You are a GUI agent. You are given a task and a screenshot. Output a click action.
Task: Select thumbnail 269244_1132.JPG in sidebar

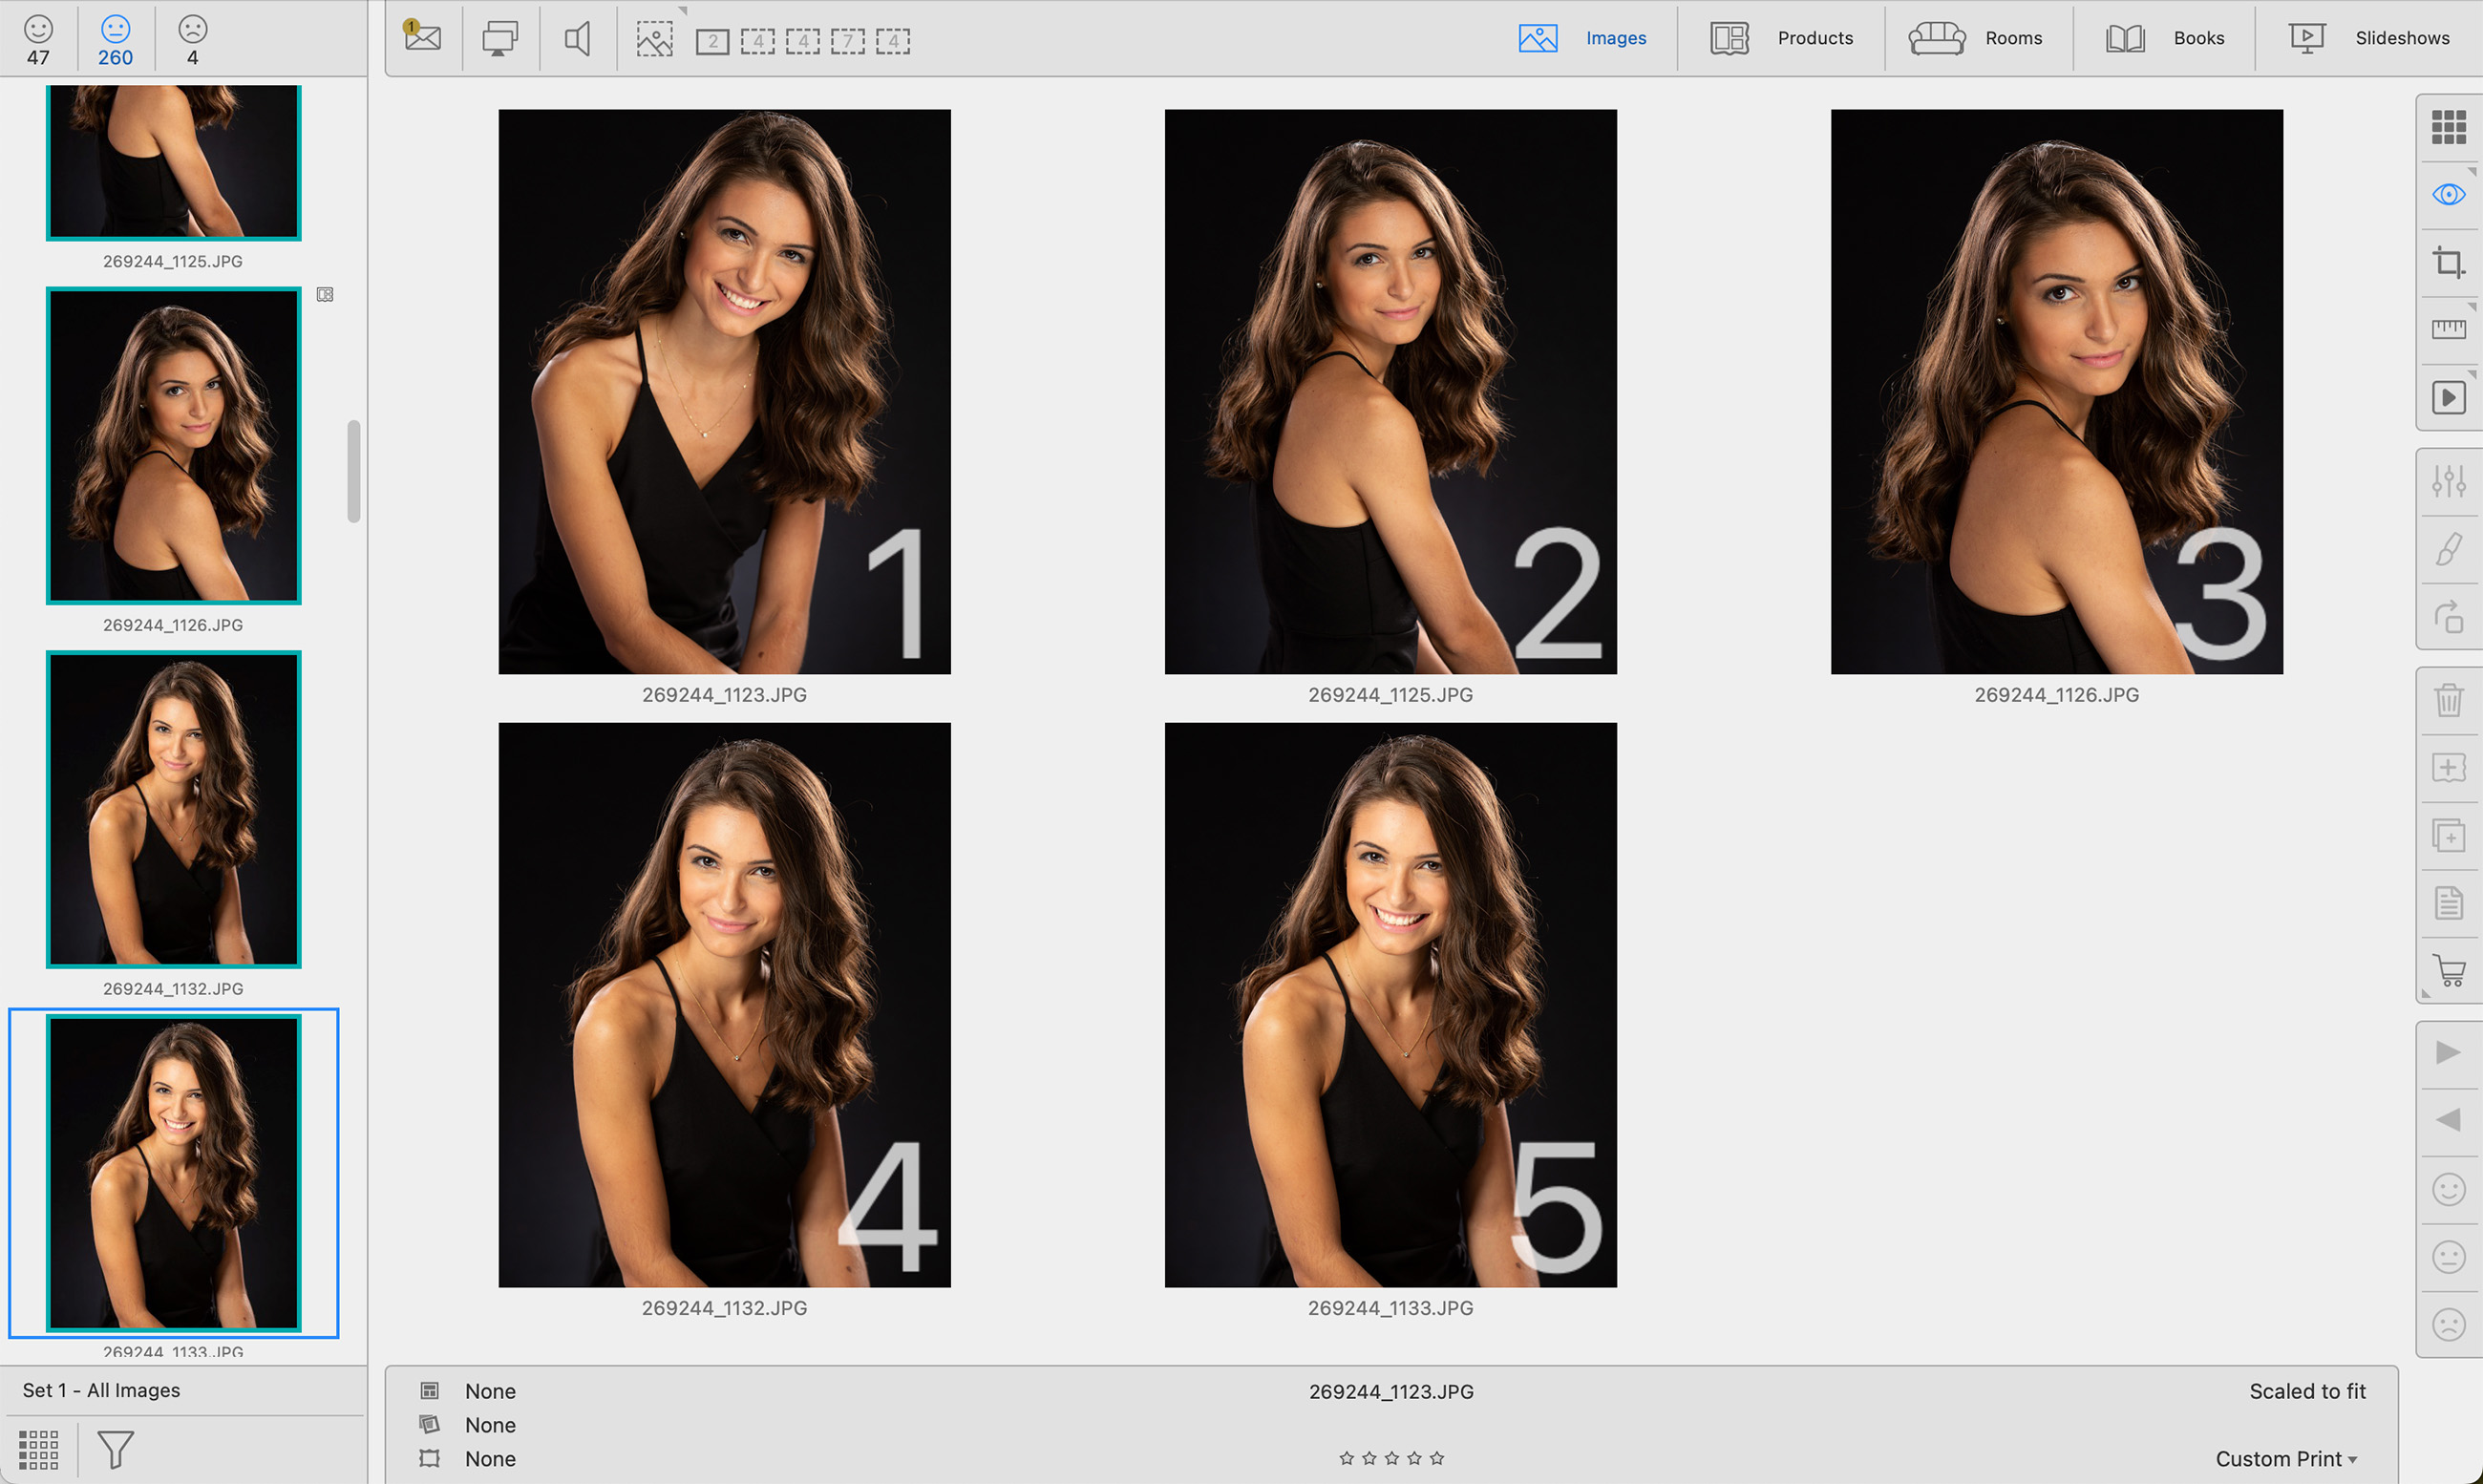(173, 809)
